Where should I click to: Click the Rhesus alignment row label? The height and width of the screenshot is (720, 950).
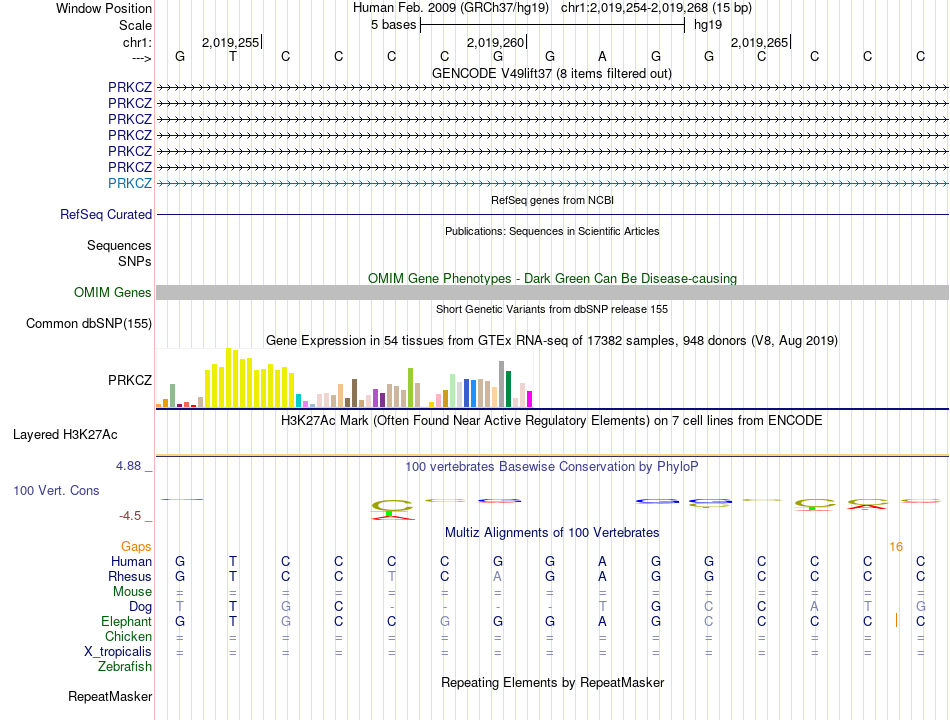(x=130, y=576)
